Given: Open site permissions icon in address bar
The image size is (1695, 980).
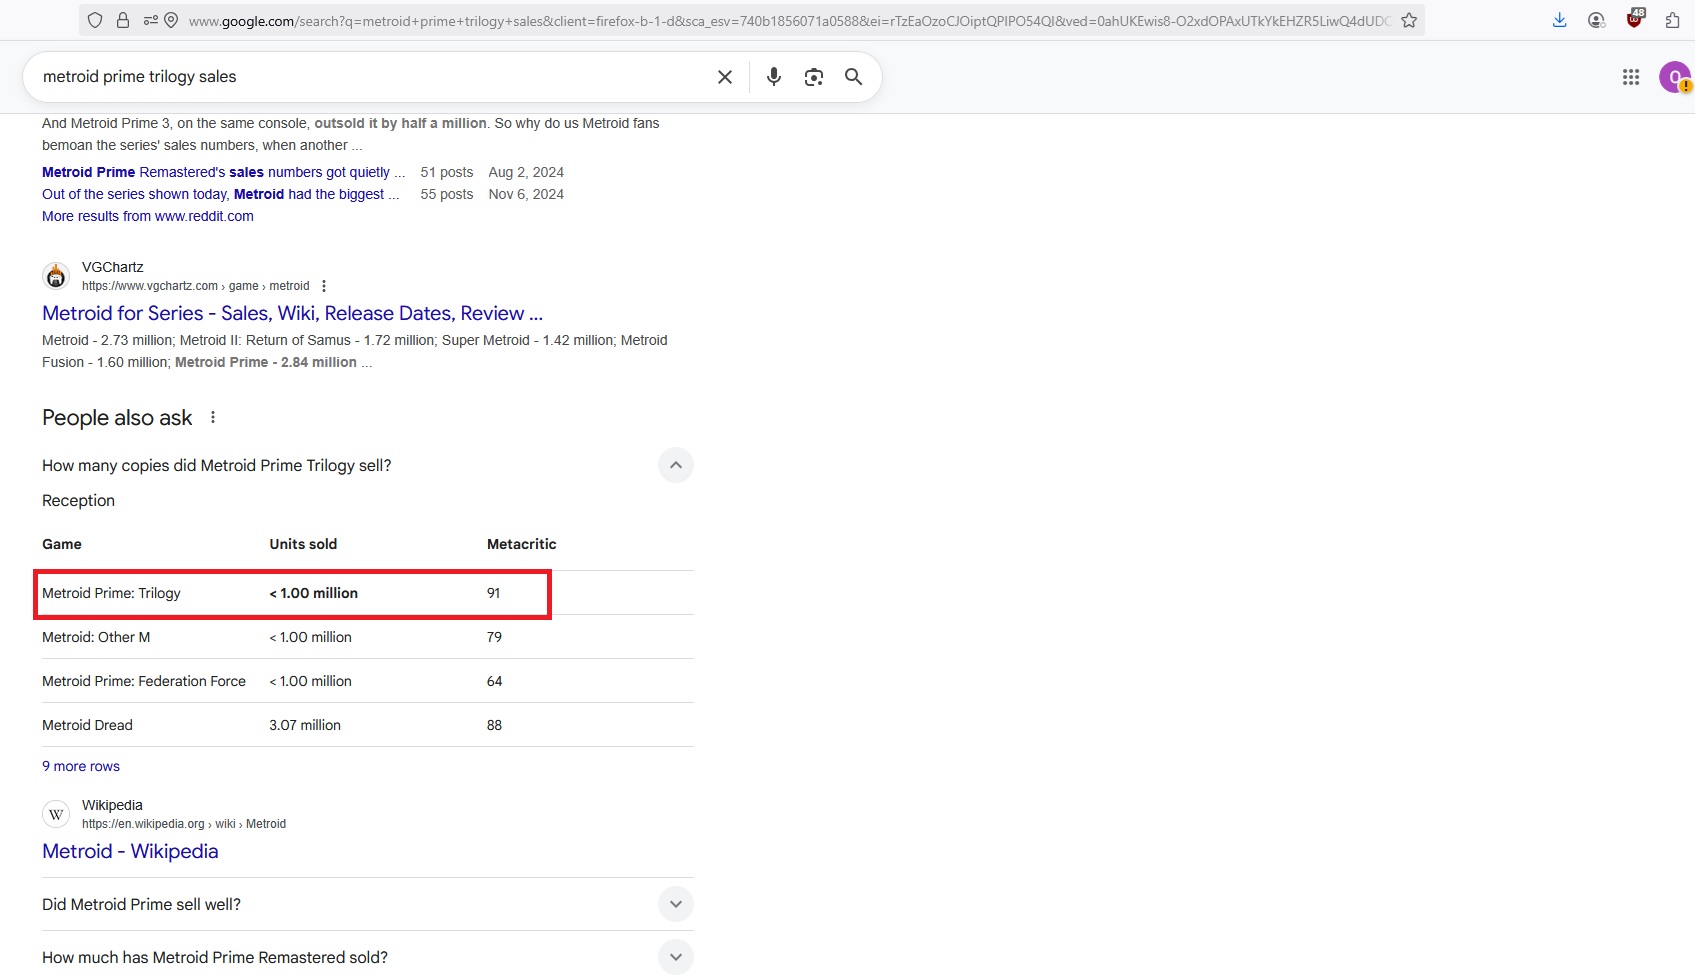Looking at the screenshot, I should 150,20.
